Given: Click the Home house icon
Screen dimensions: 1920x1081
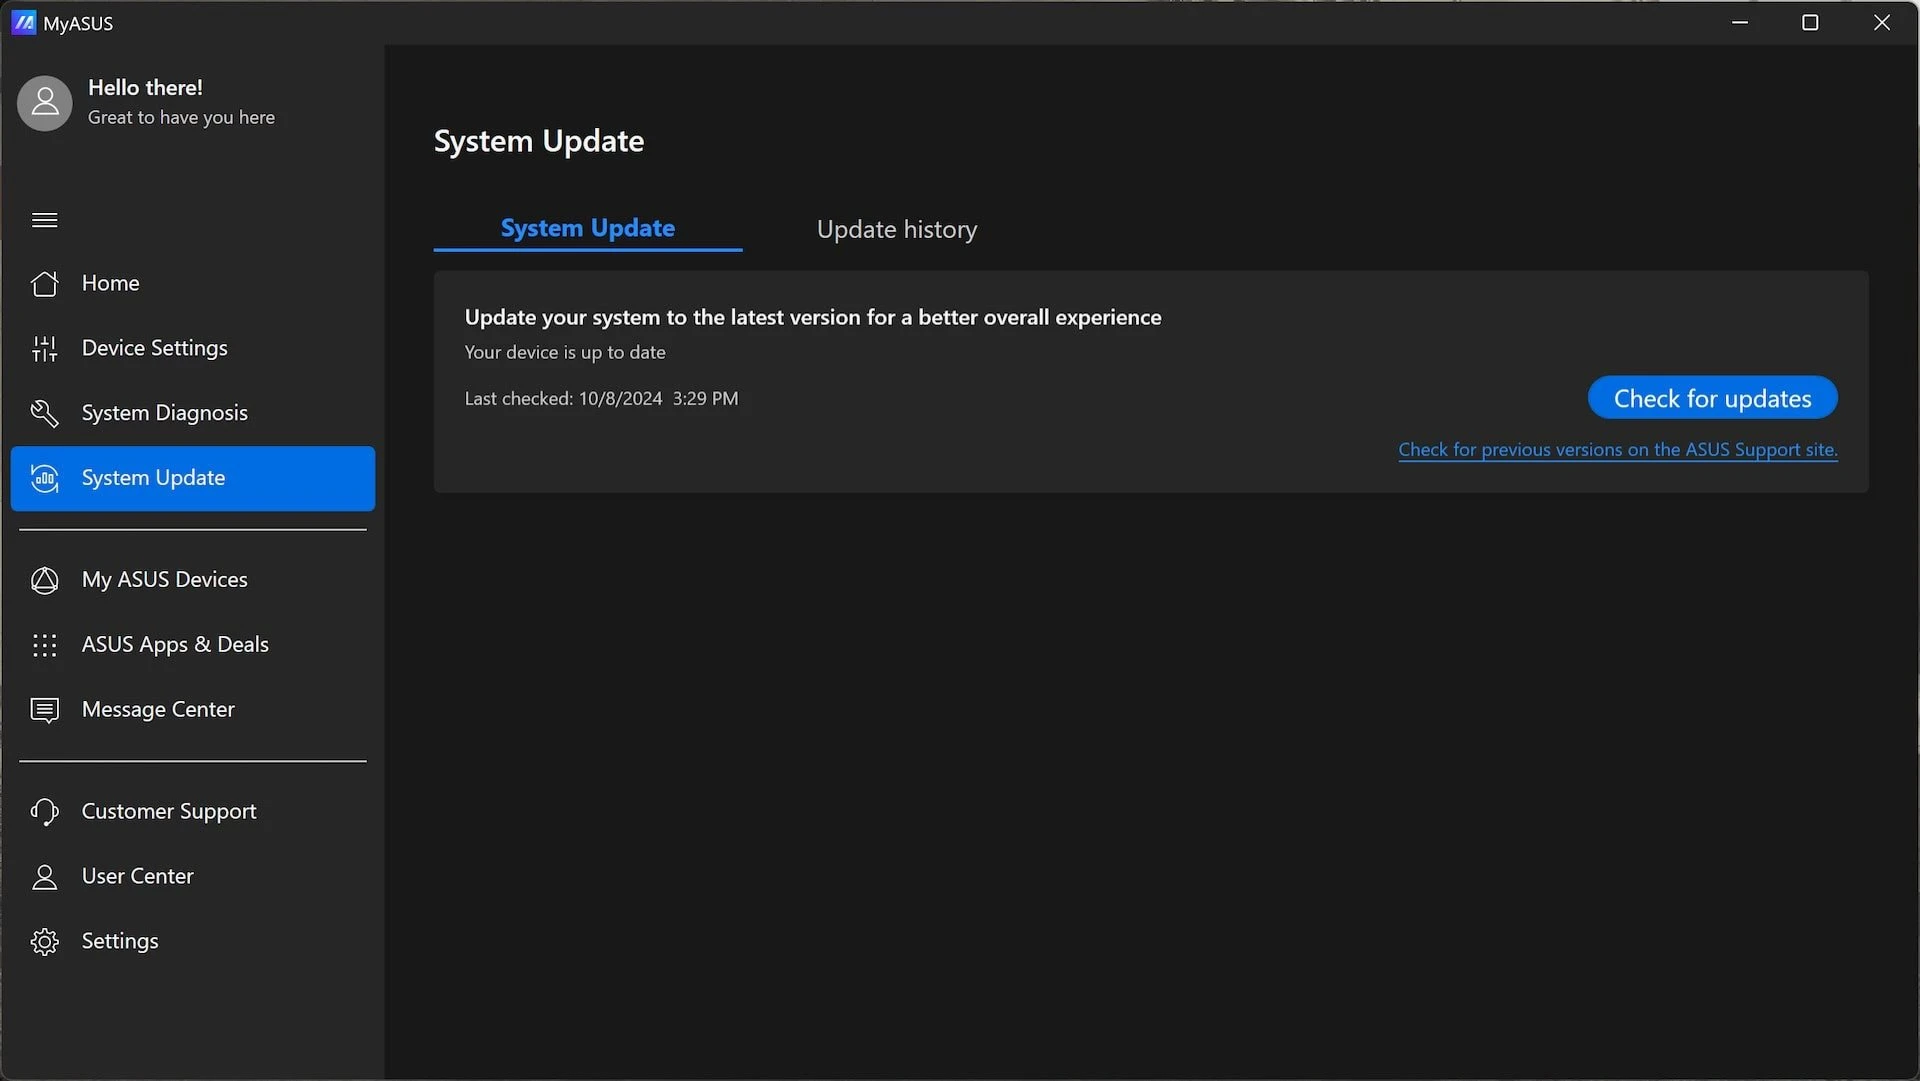Looking at the screenshot, I should (x=45, y=284).
